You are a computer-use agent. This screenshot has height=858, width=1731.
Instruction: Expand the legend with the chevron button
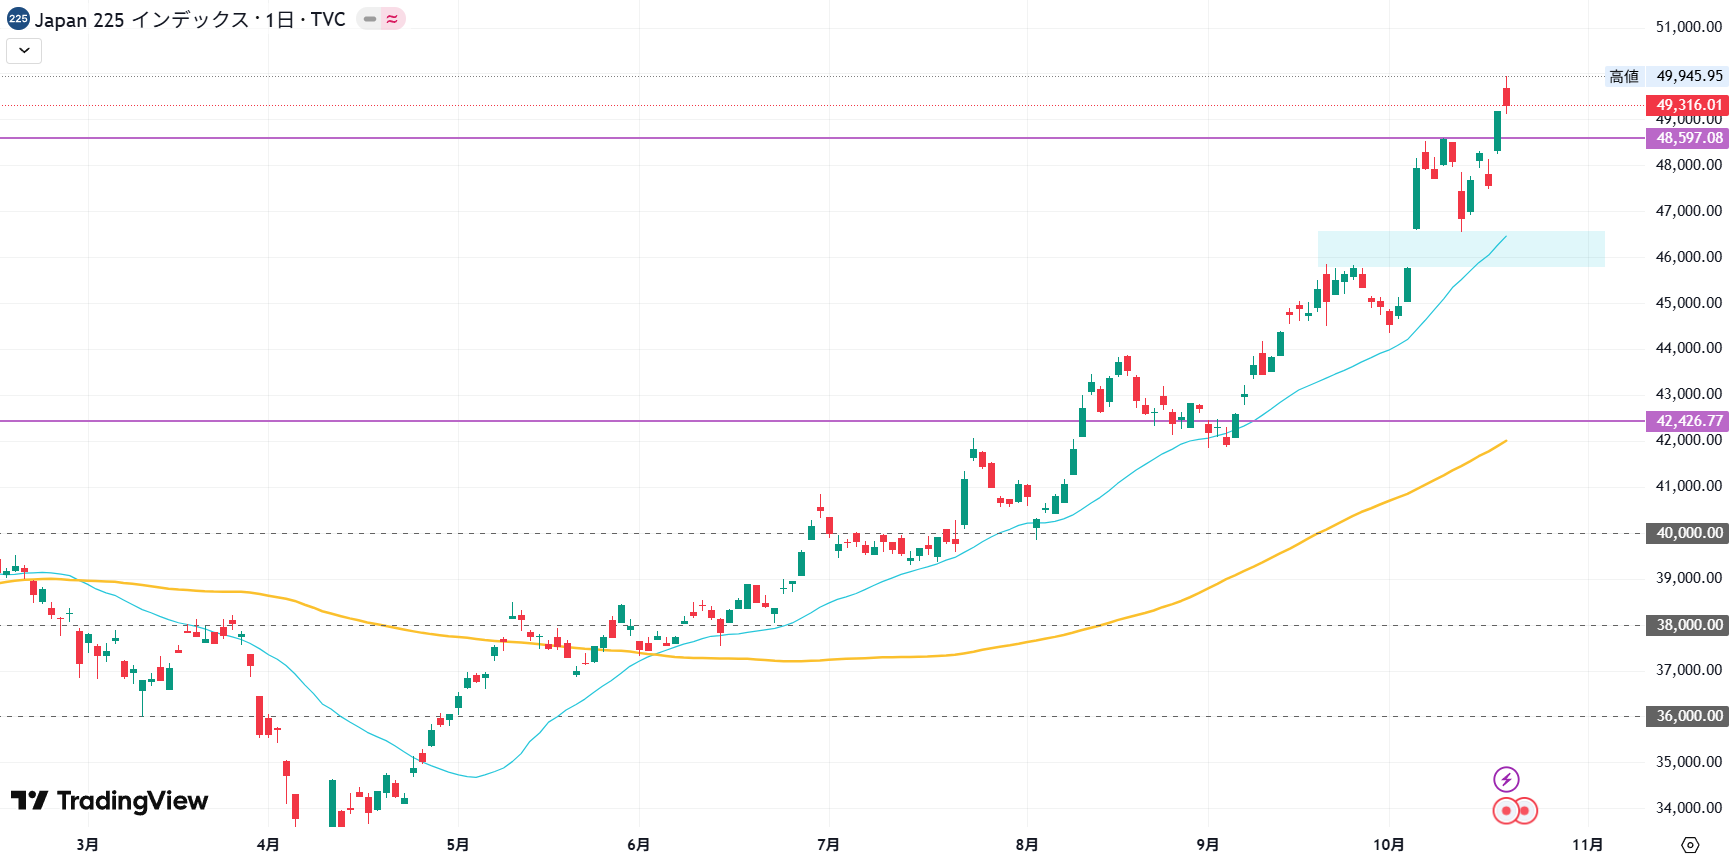(24, 50)
